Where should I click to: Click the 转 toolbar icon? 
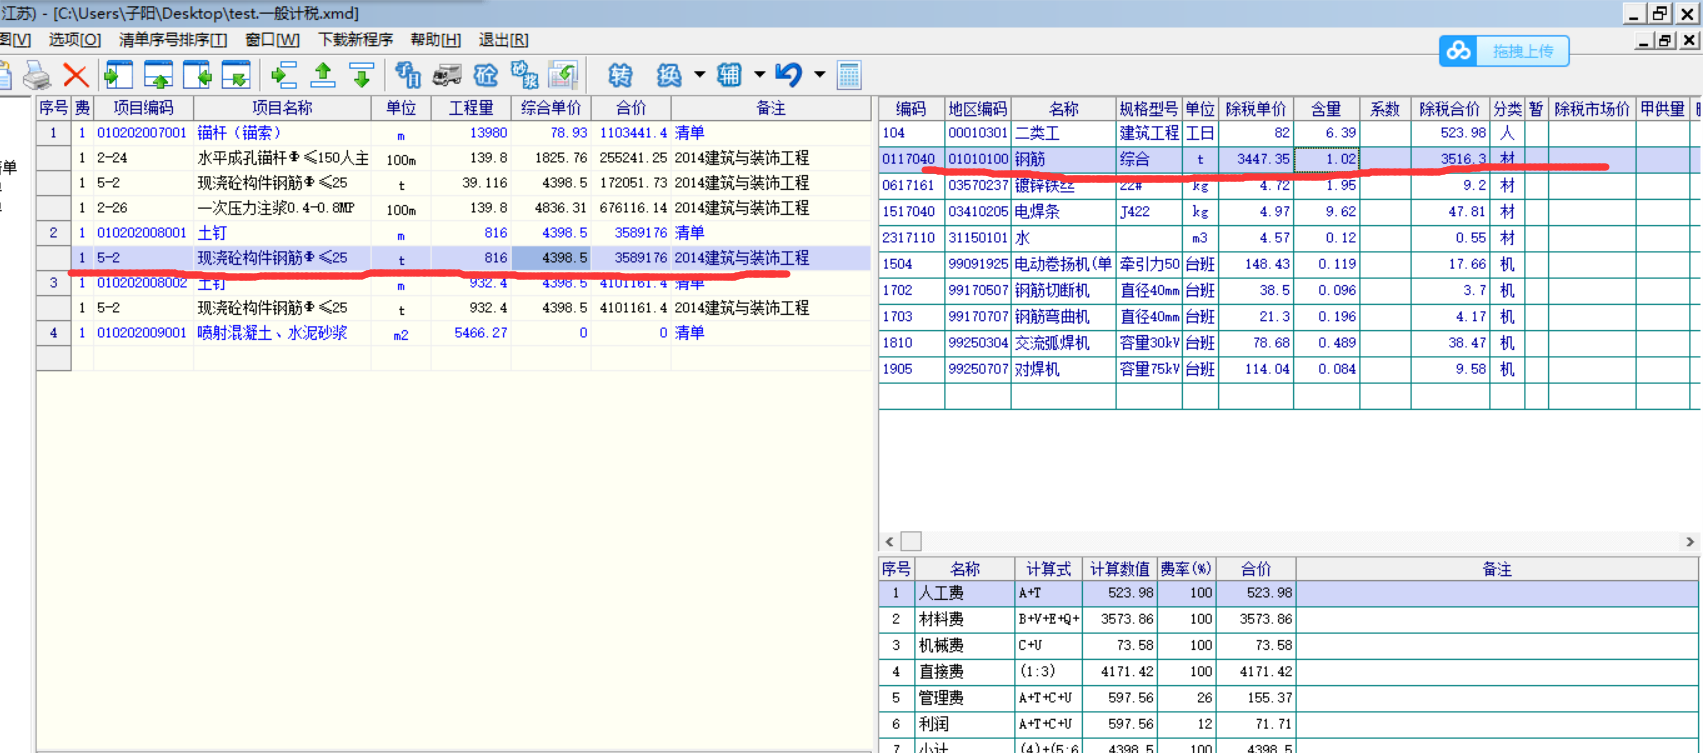[x=620, y=75]
